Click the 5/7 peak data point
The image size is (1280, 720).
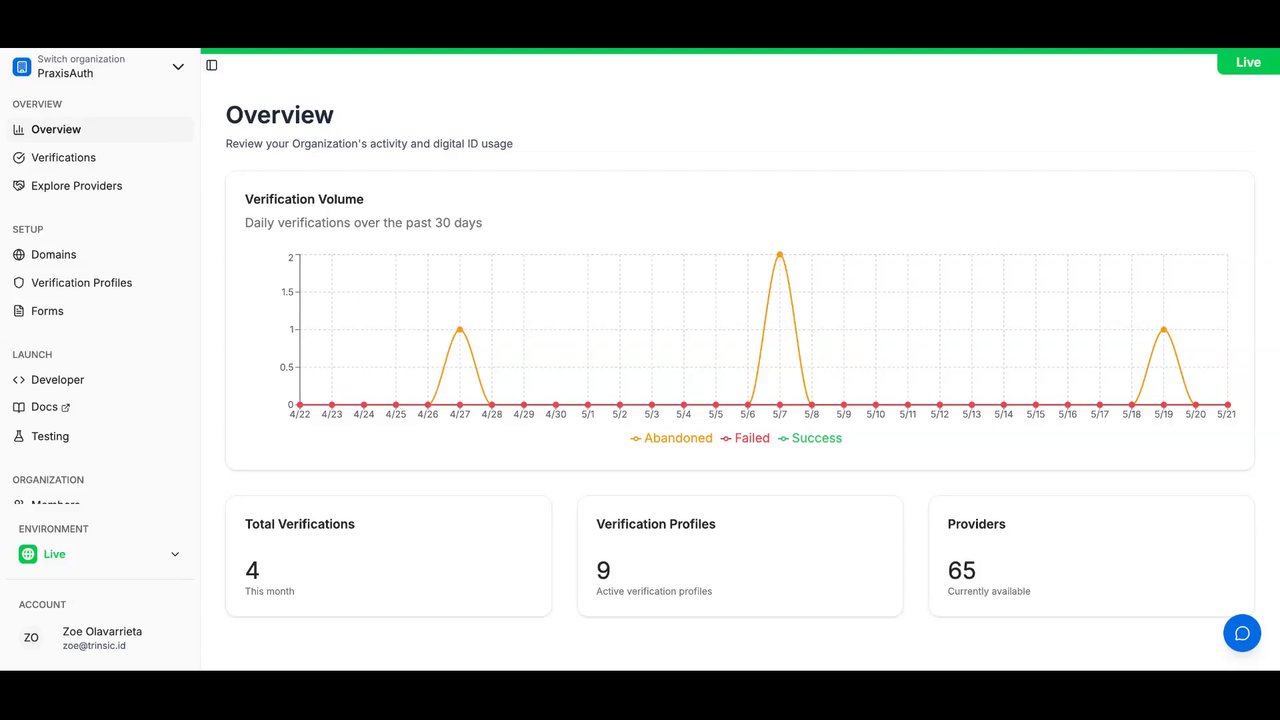780,255
